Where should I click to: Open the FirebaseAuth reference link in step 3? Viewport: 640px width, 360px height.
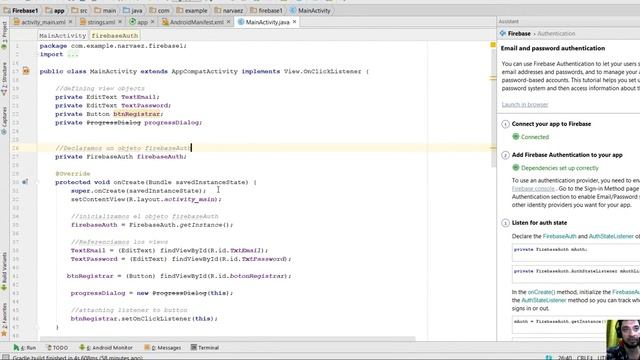pos(559,236)
